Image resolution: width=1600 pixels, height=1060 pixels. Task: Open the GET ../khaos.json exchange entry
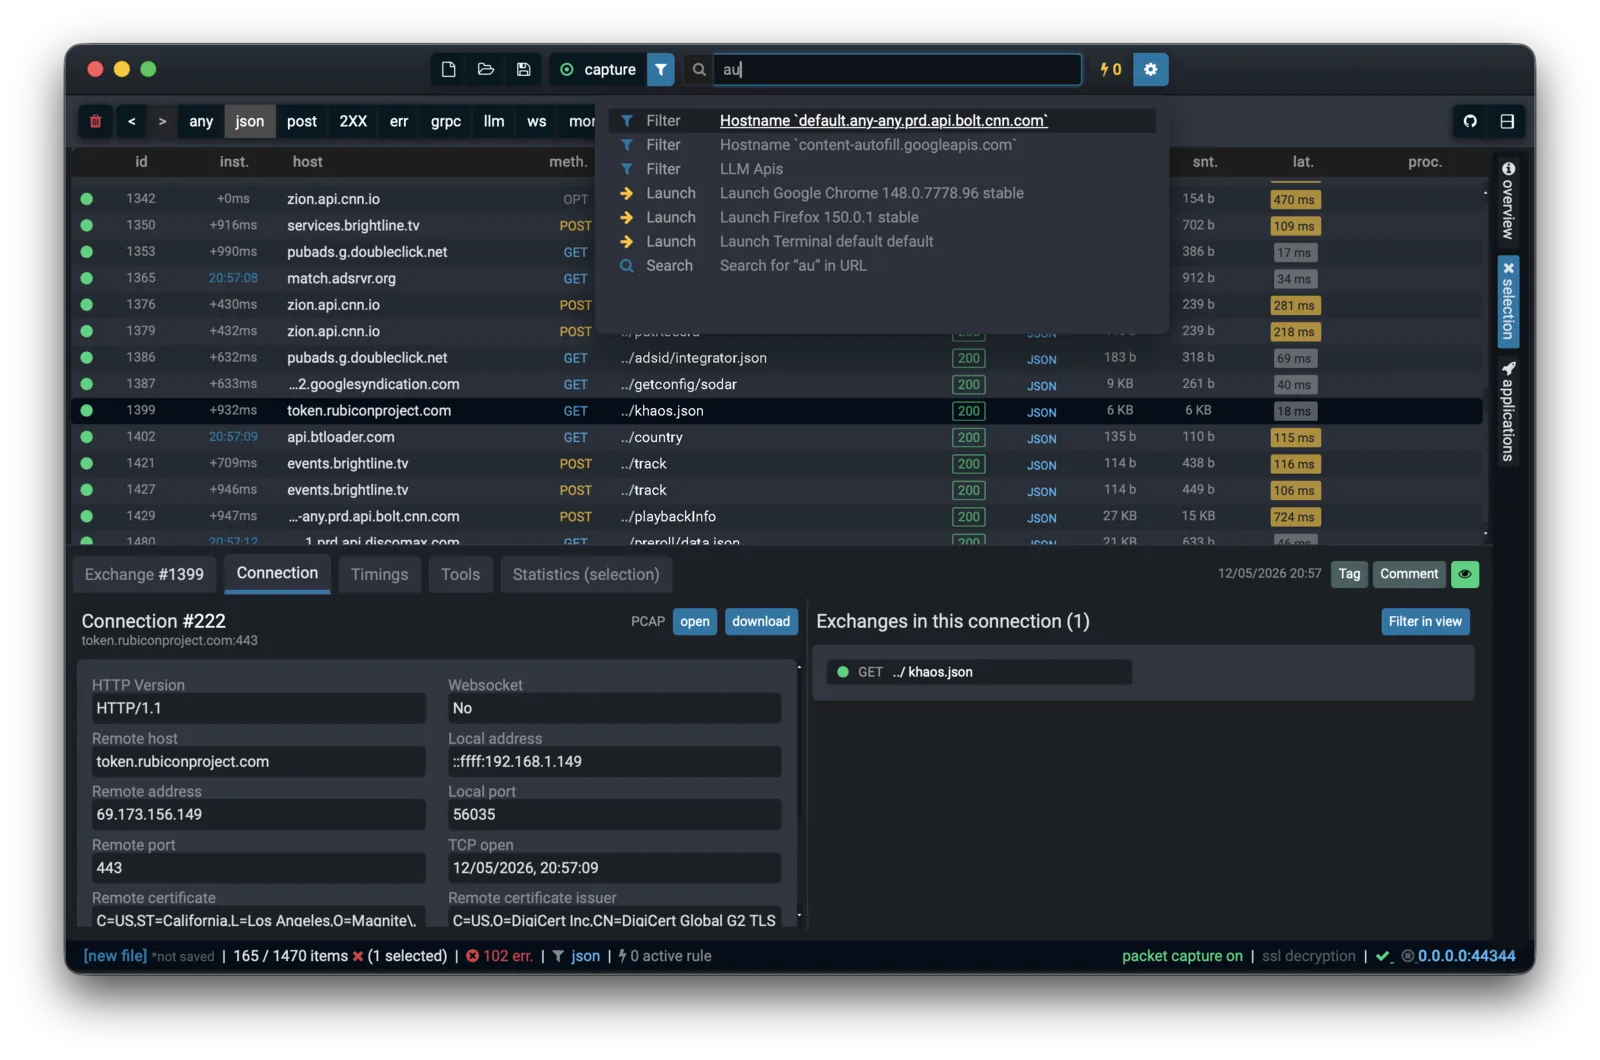pyautogui.click(x=980, y=672)
